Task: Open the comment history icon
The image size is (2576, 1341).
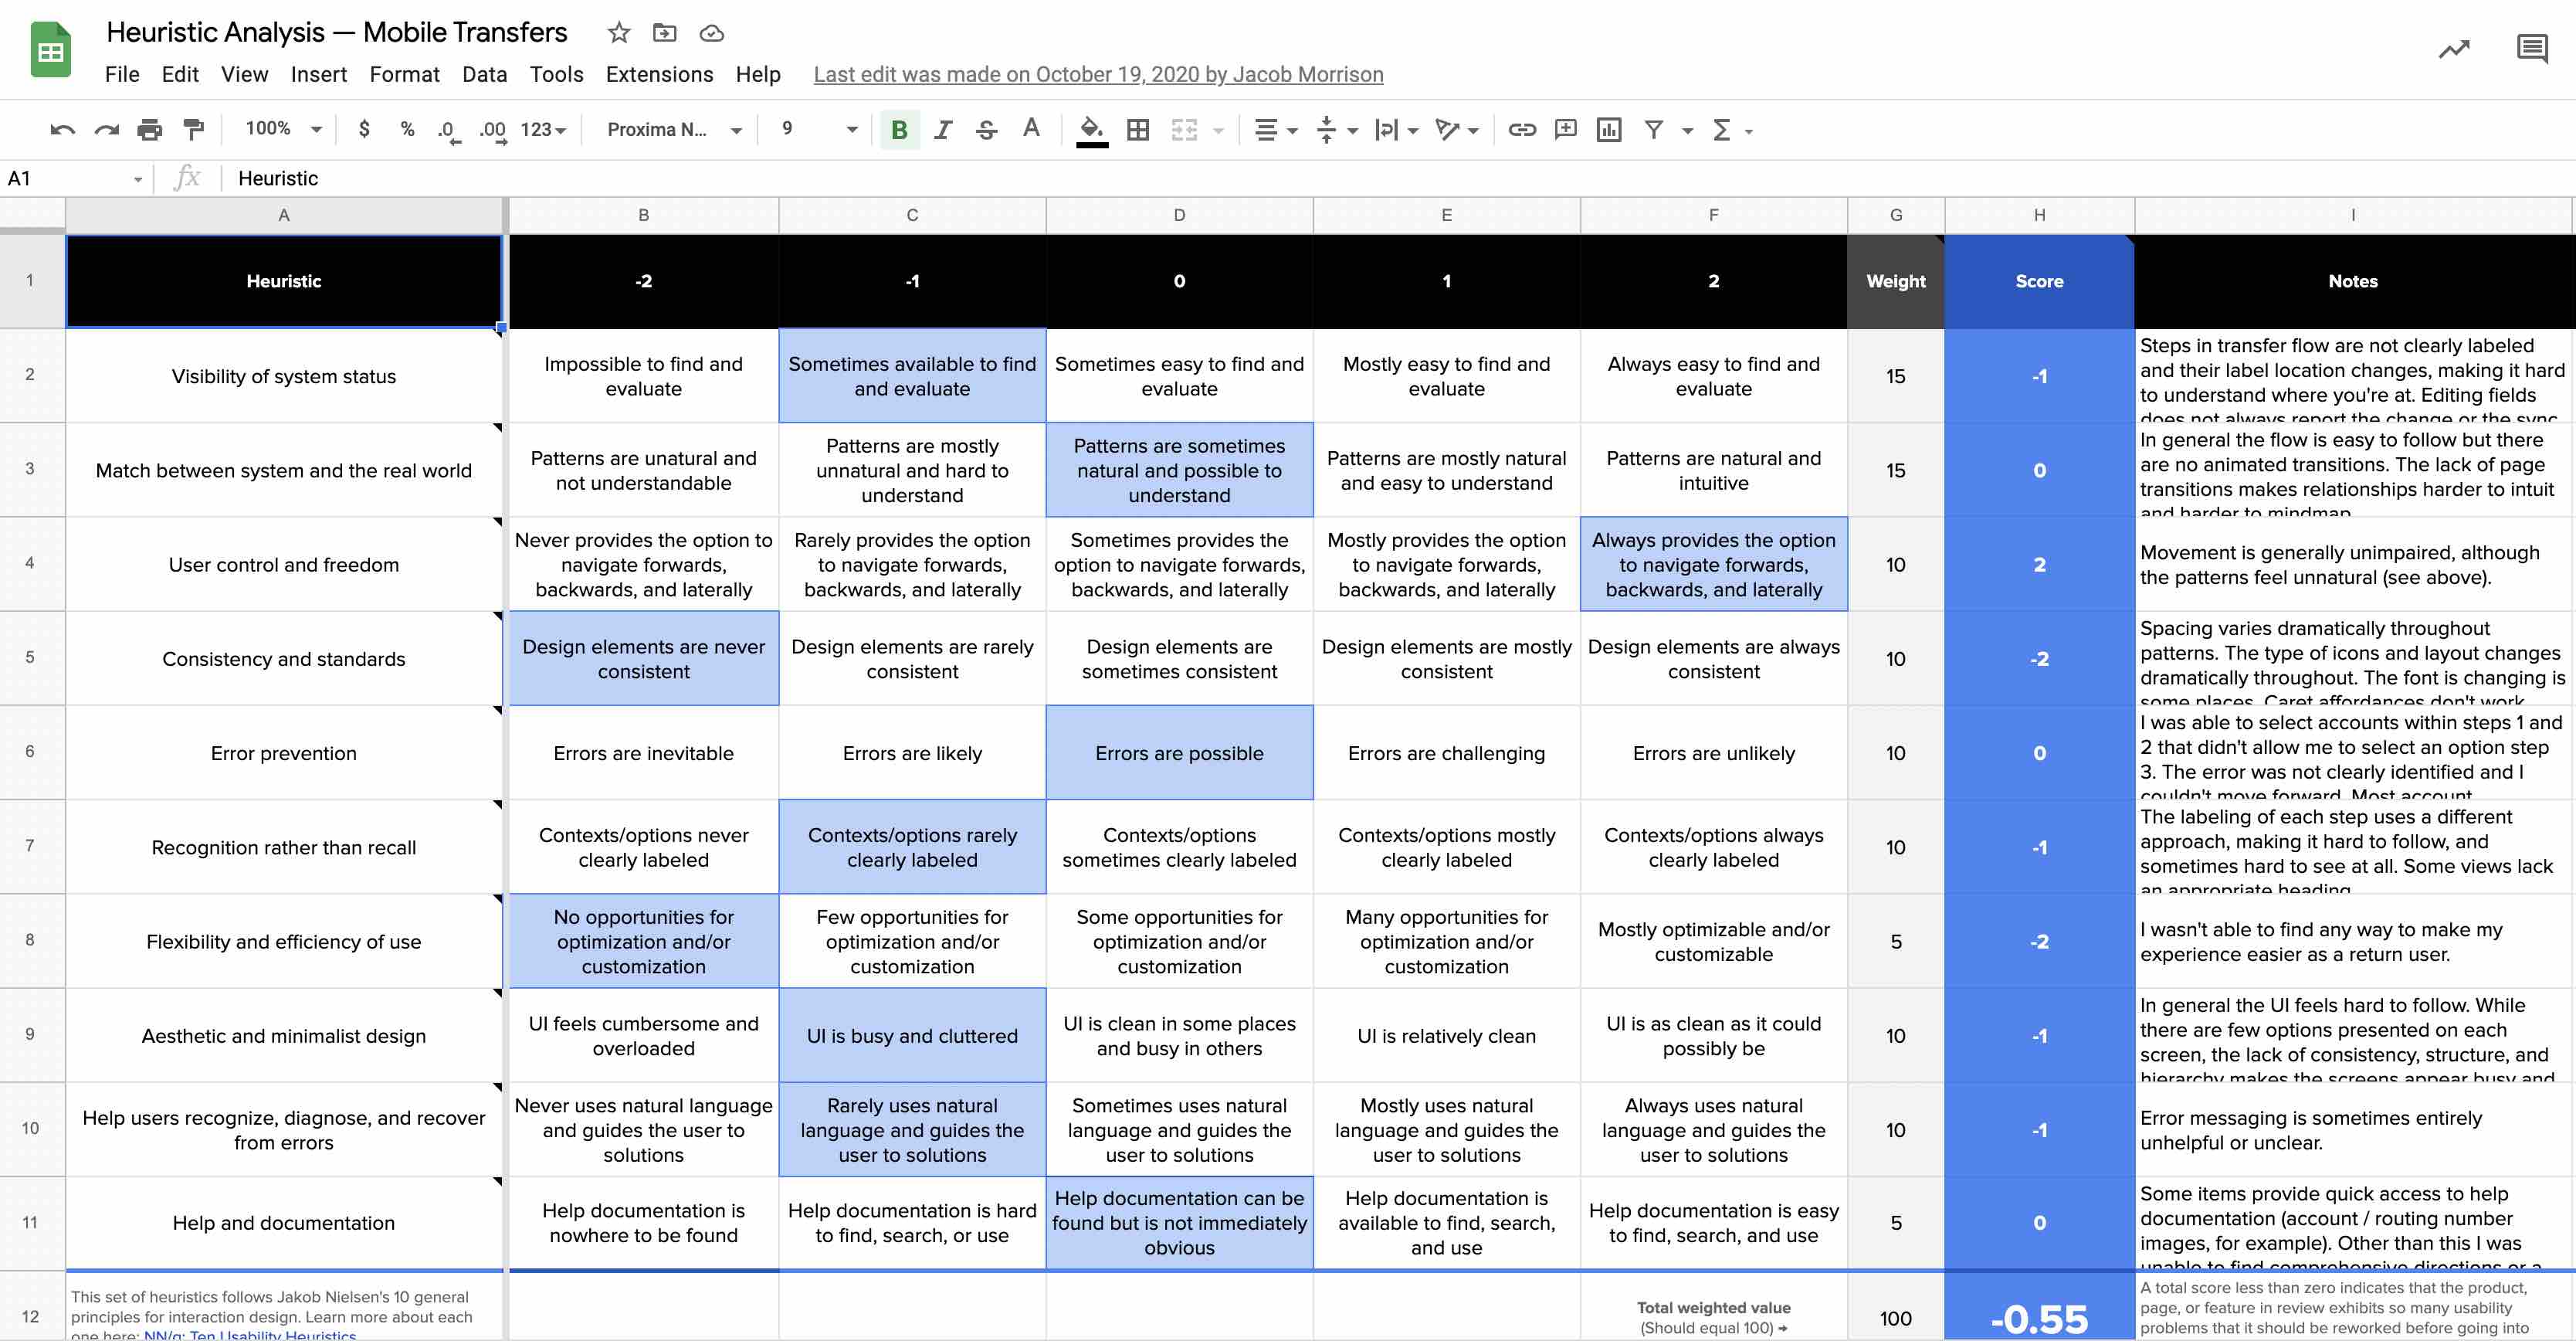Action: pyautogui.click(x=2531, y=49)
